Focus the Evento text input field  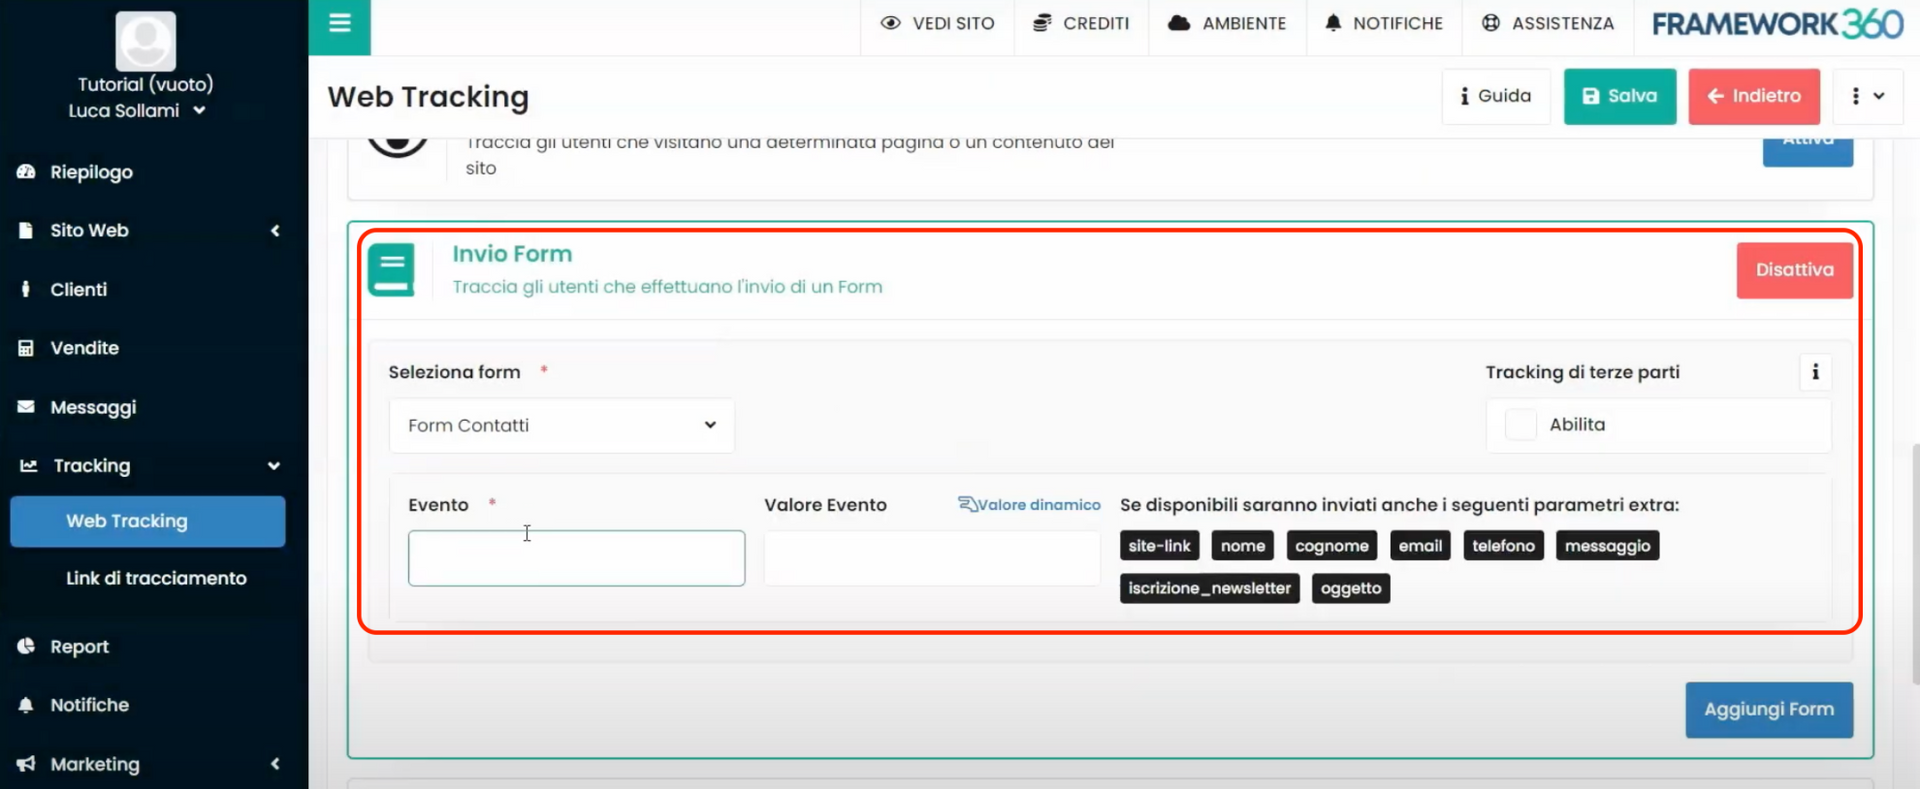click(576, 558)
